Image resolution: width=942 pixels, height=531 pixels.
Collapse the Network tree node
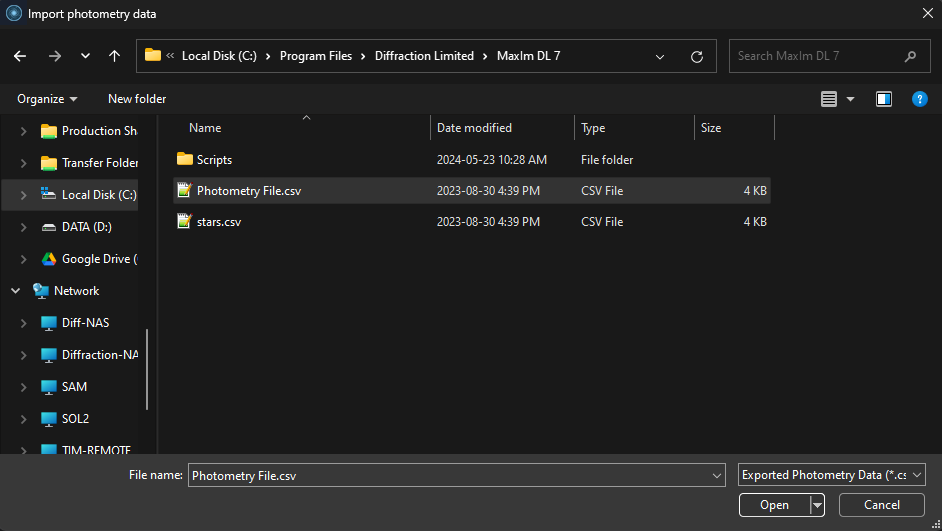tap(15, 291)
